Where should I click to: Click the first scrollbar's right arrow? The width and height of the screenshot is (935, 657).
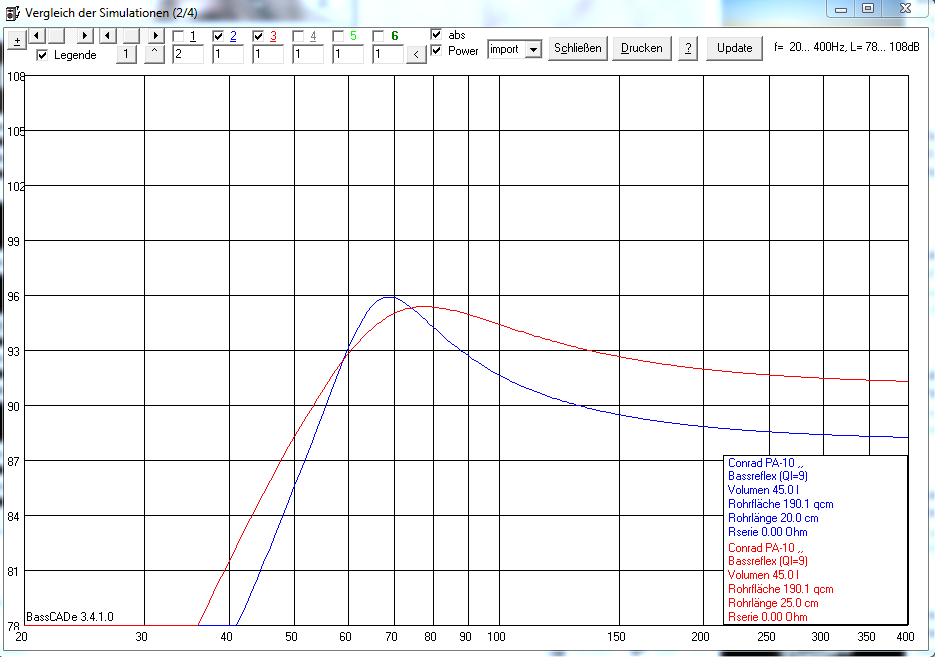(85, 36)
